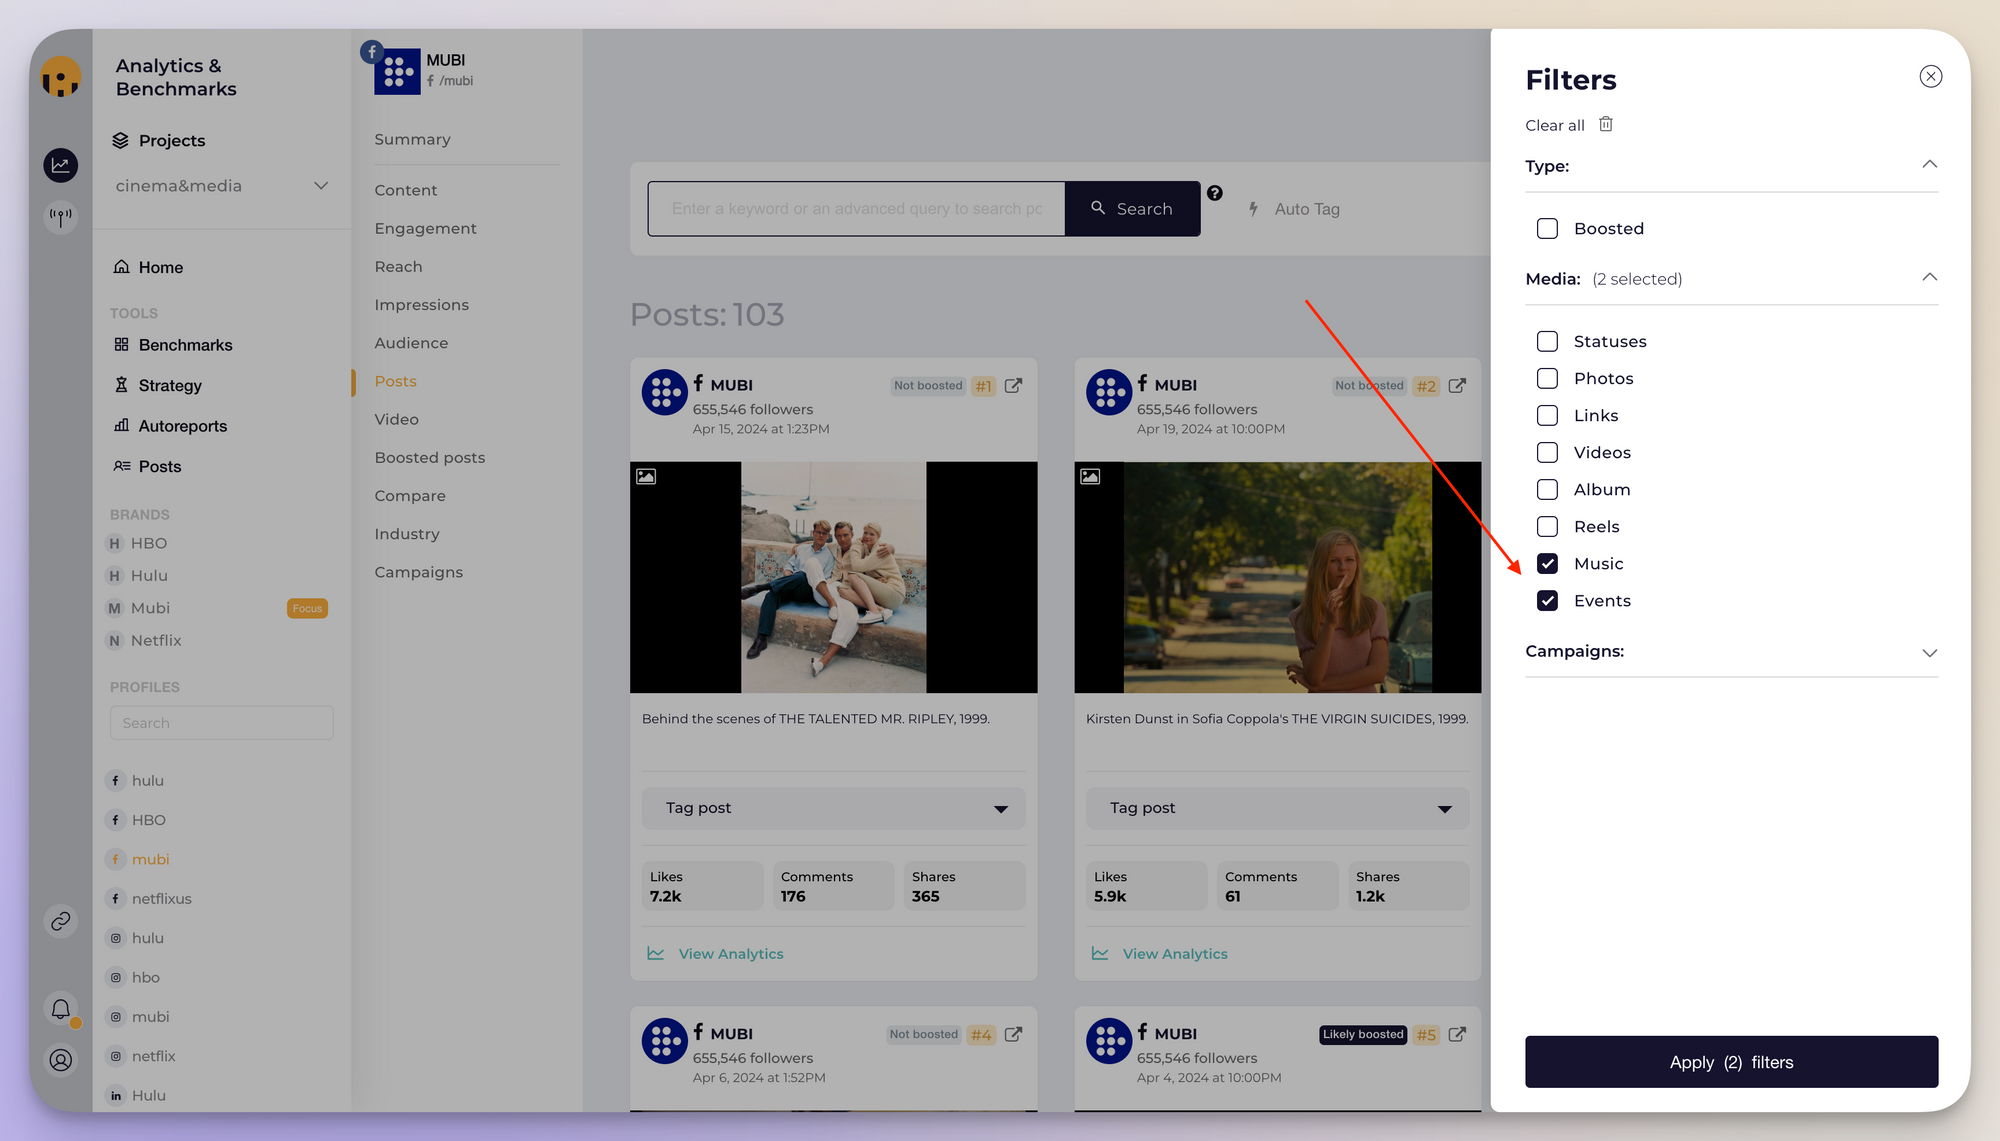Open post #2 in external link
2000x1141 pixels.
click(1457, 386)
